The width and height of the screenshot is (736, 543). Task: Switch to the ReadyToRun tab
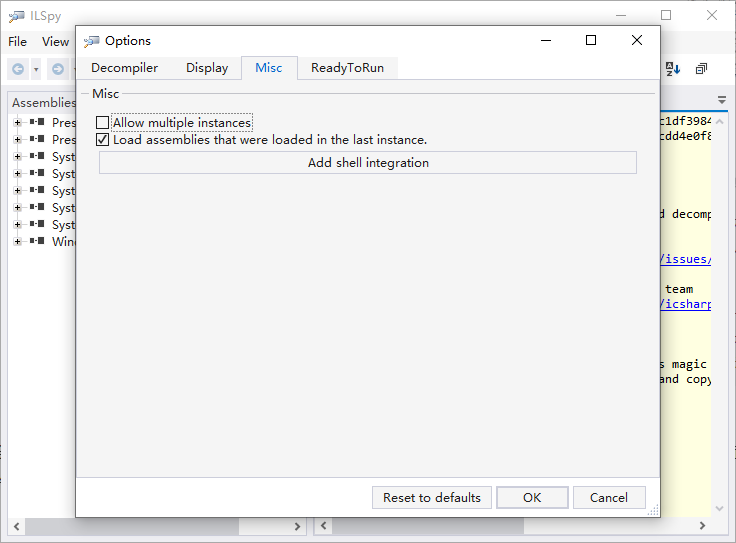(347, 68)
